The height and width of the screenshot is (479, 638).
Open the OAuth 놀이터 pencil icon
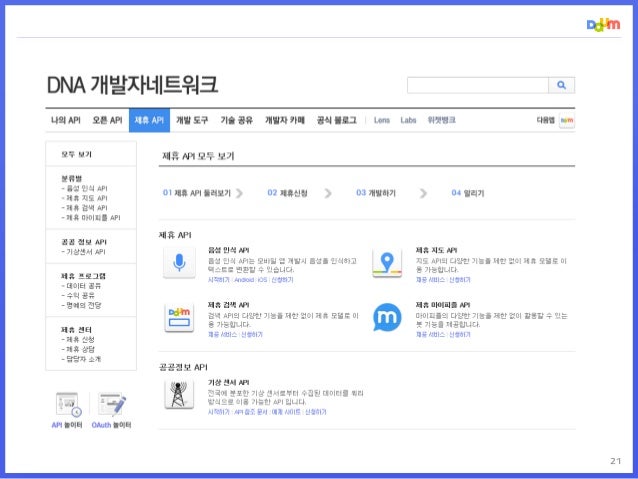tap(112, 405)
